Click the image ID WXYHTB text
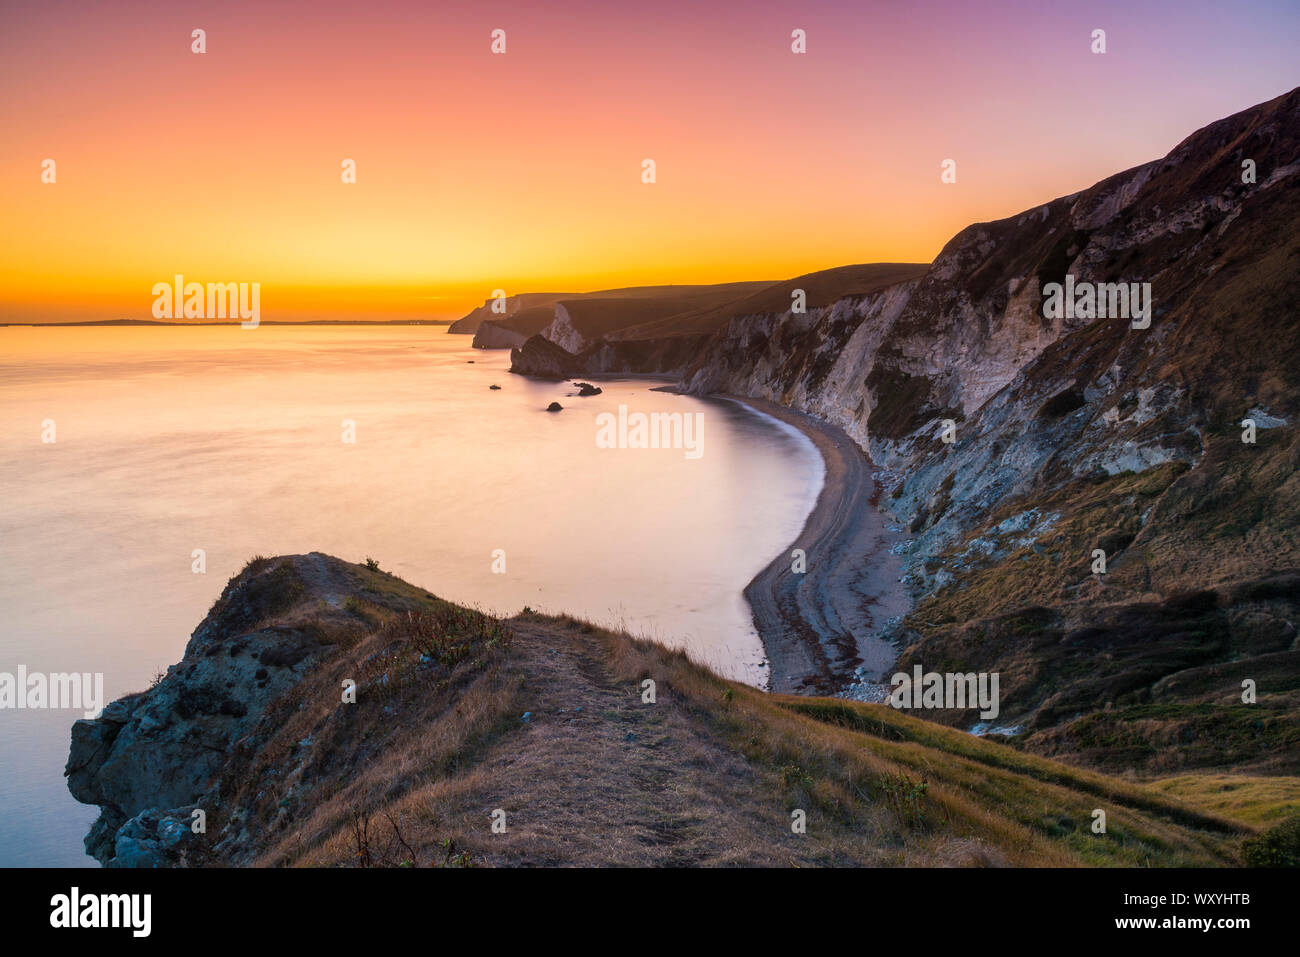 (x=1186, y=899)
